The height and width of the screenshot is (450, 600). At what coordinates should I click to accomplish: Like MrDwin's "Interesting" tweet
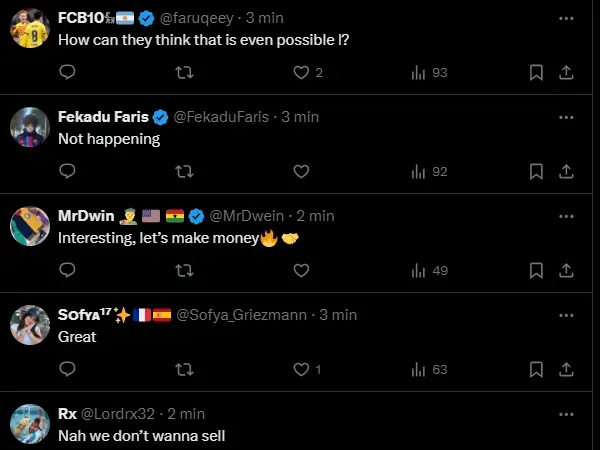[x=301, y=270]
